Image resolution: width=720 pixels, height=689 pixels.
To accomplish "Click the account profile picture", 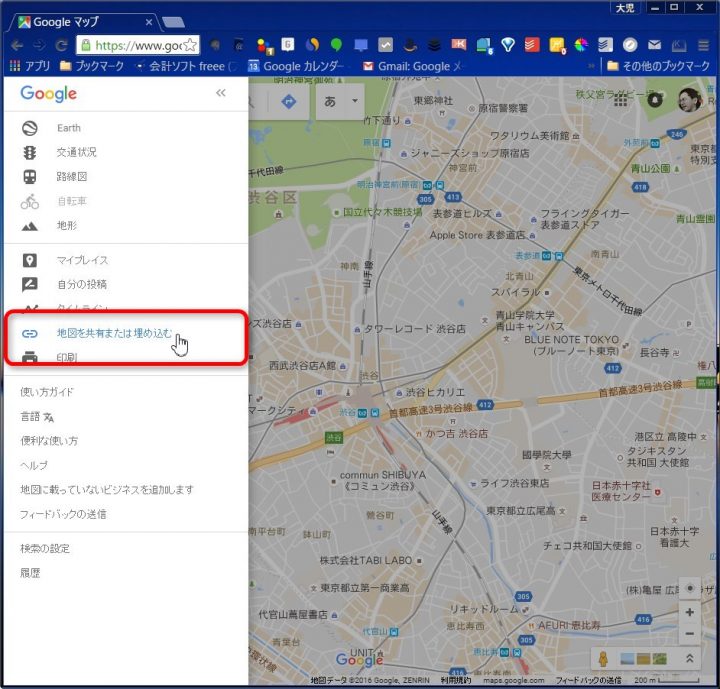I will pyautogui.click(x=690, y=100).
